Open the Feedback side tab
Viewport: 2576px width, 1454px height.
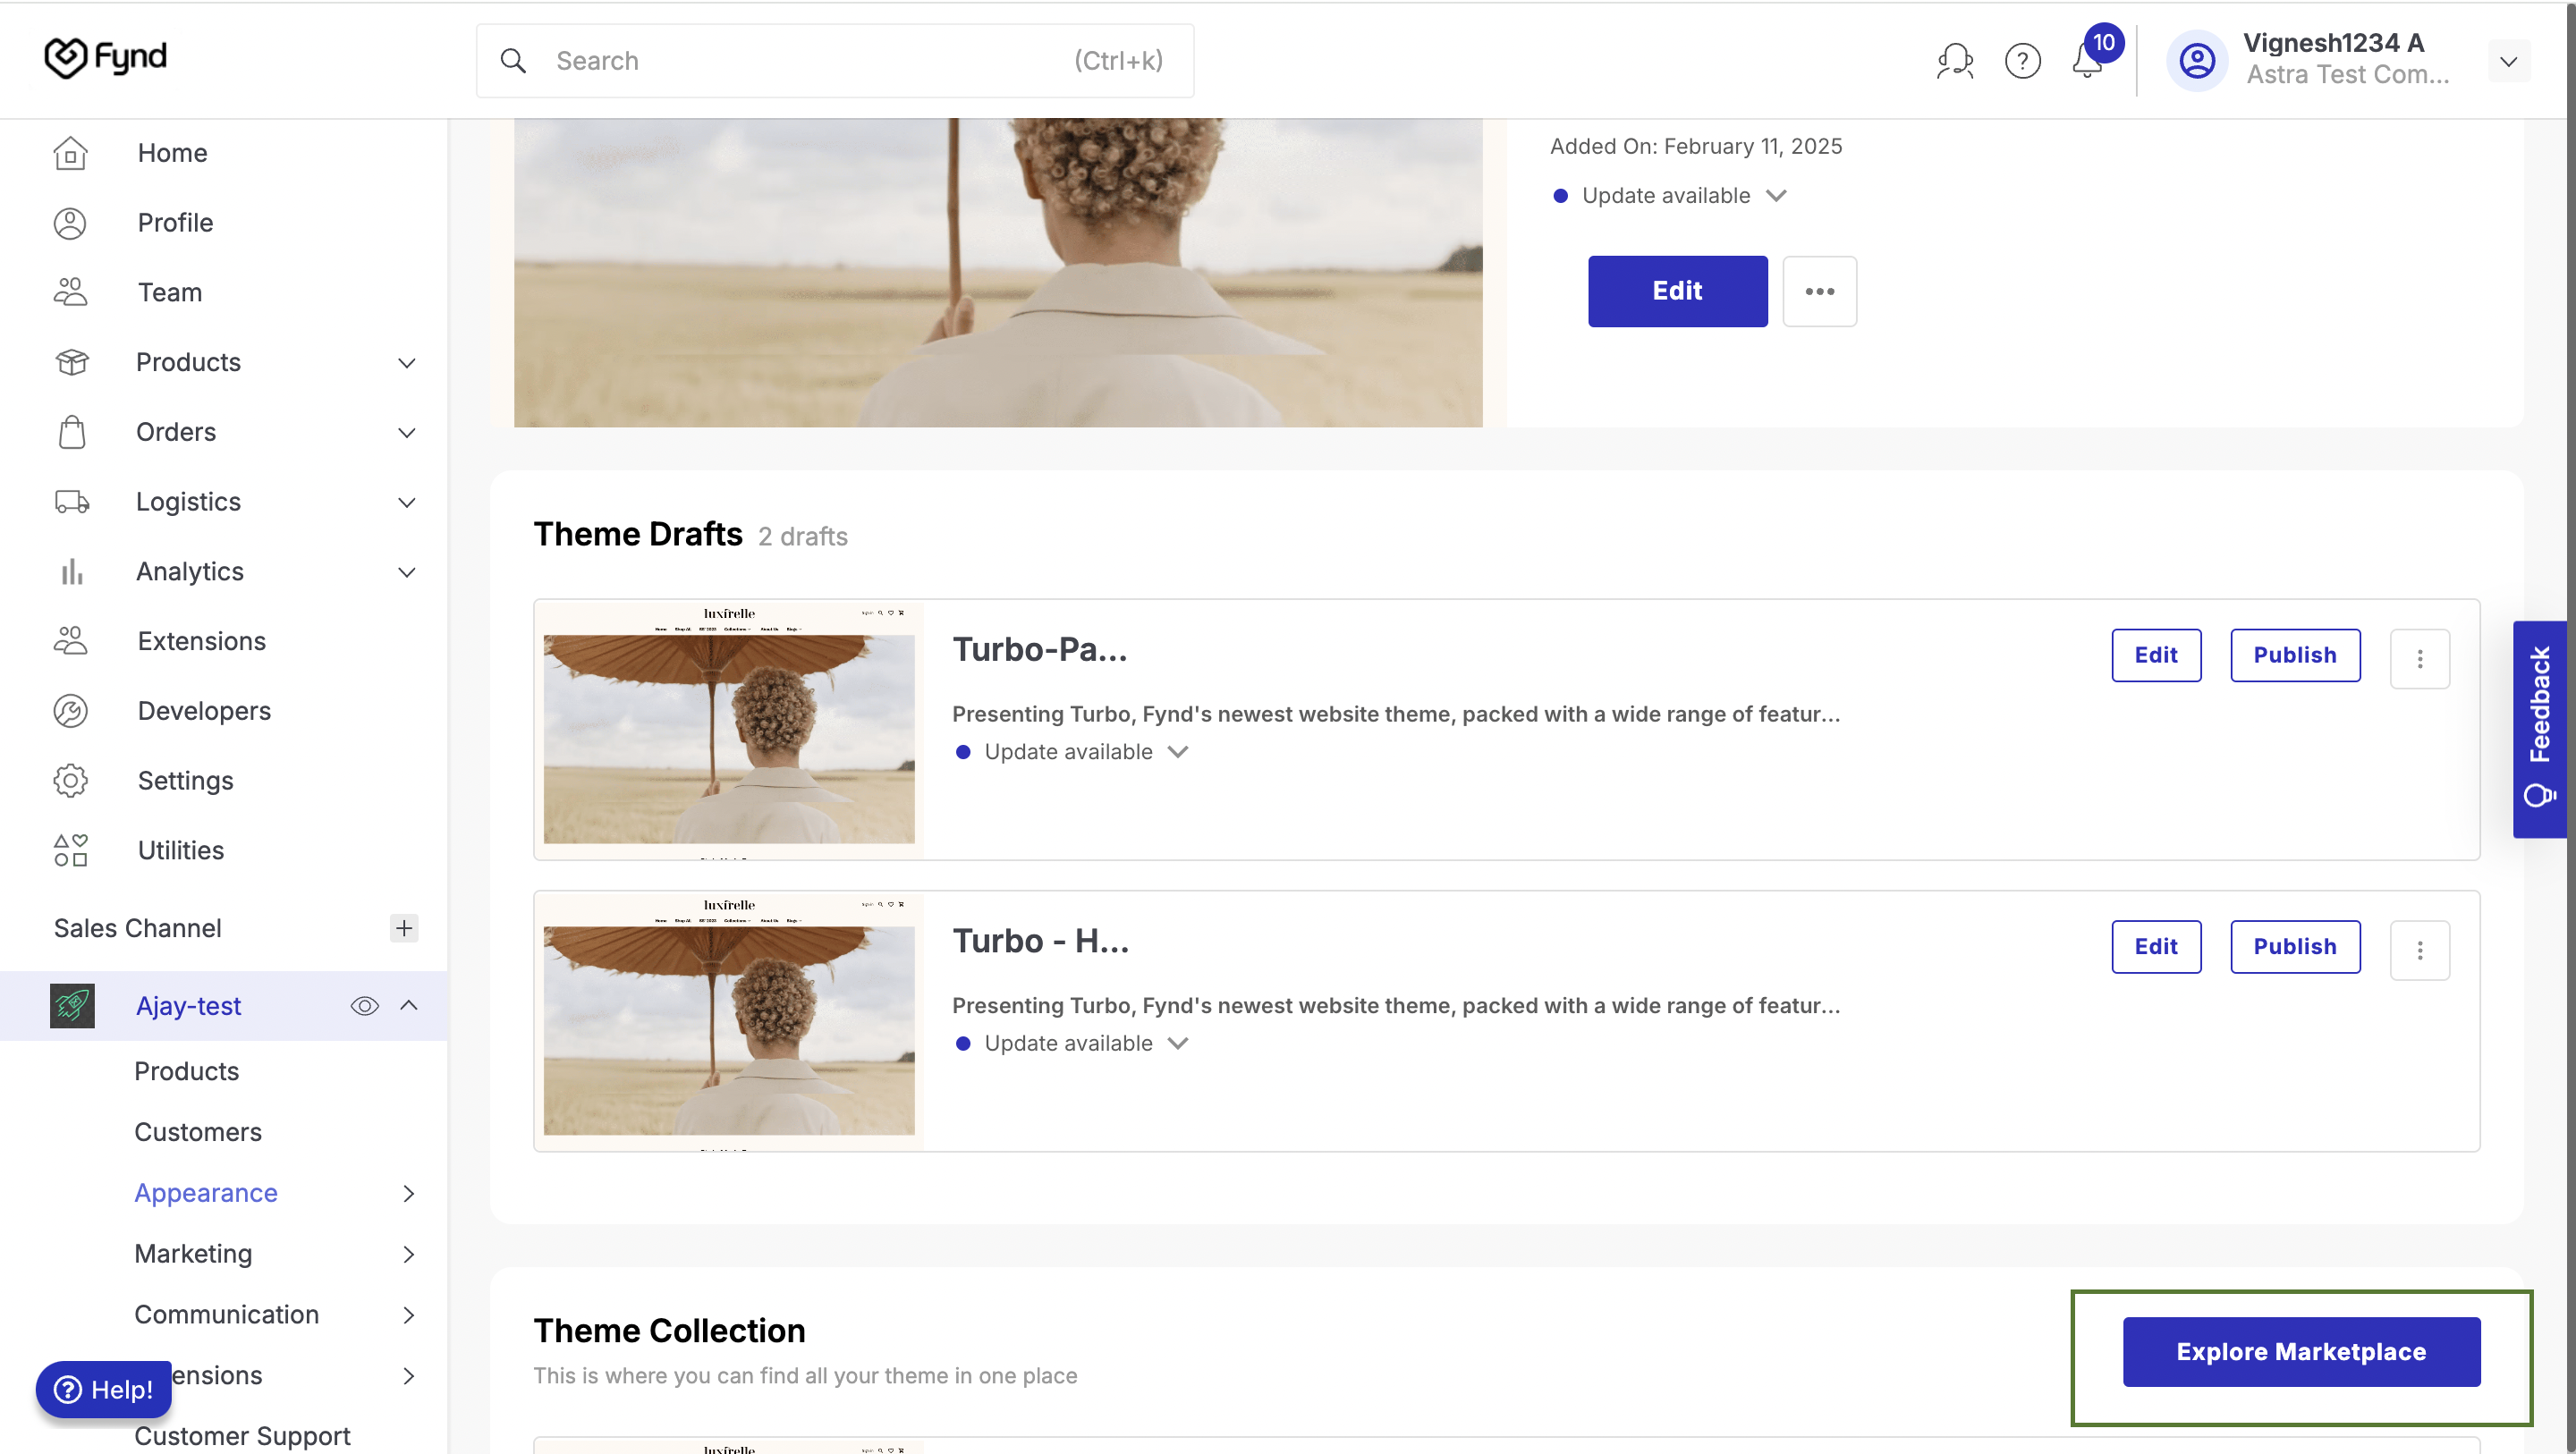point(2539,729)
